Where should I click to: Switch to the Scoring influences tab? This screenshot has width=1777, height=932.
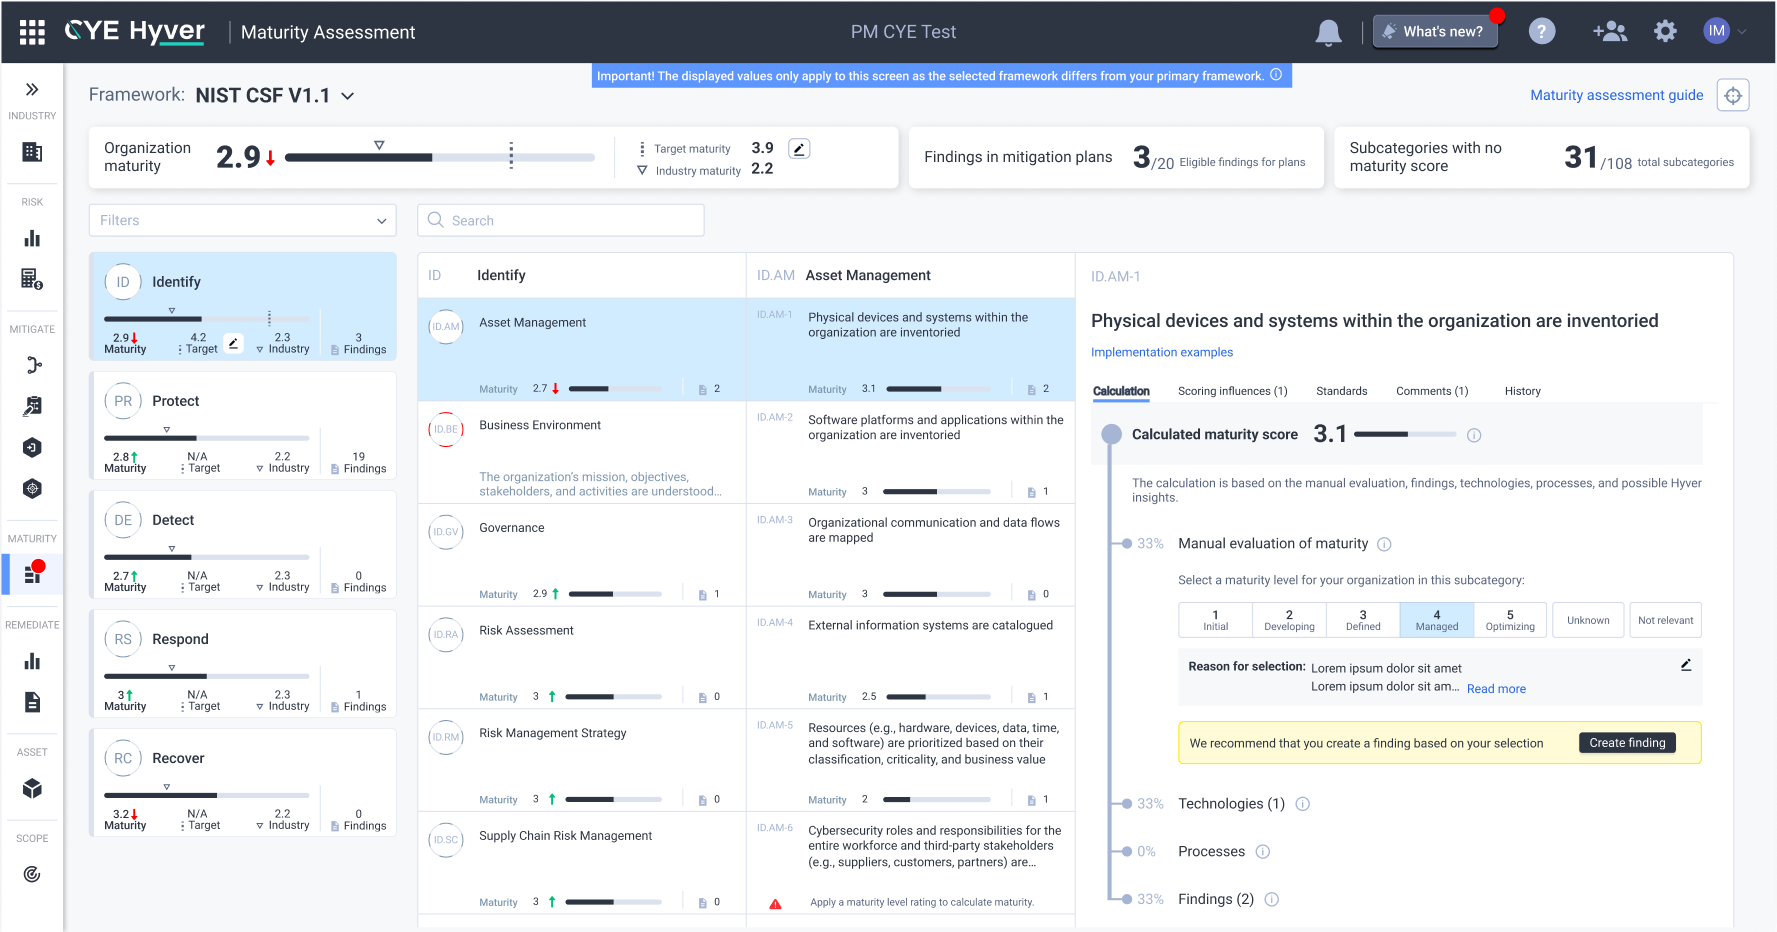1232,391
